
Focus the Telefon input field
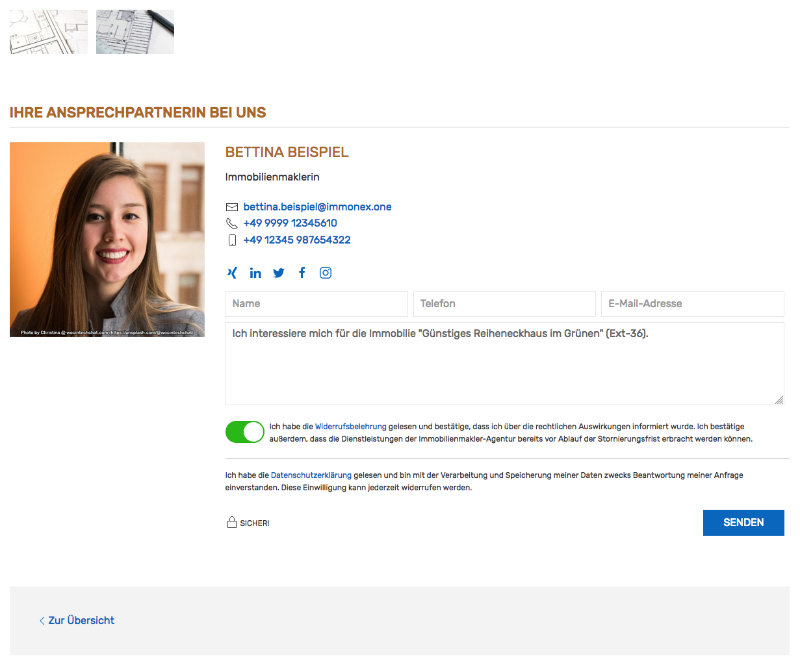(x=505, y=304)
